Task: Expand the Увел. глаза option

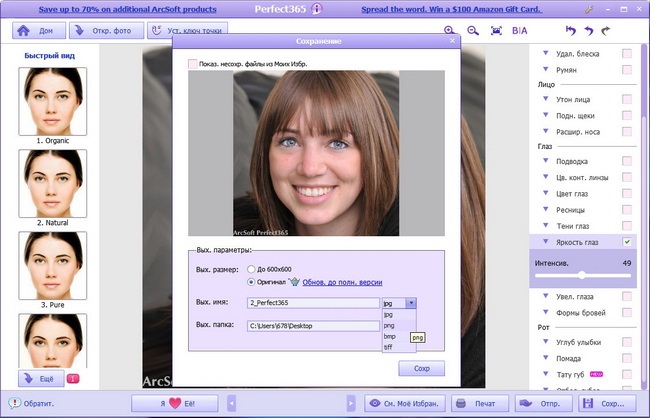Action: (546, 296)
